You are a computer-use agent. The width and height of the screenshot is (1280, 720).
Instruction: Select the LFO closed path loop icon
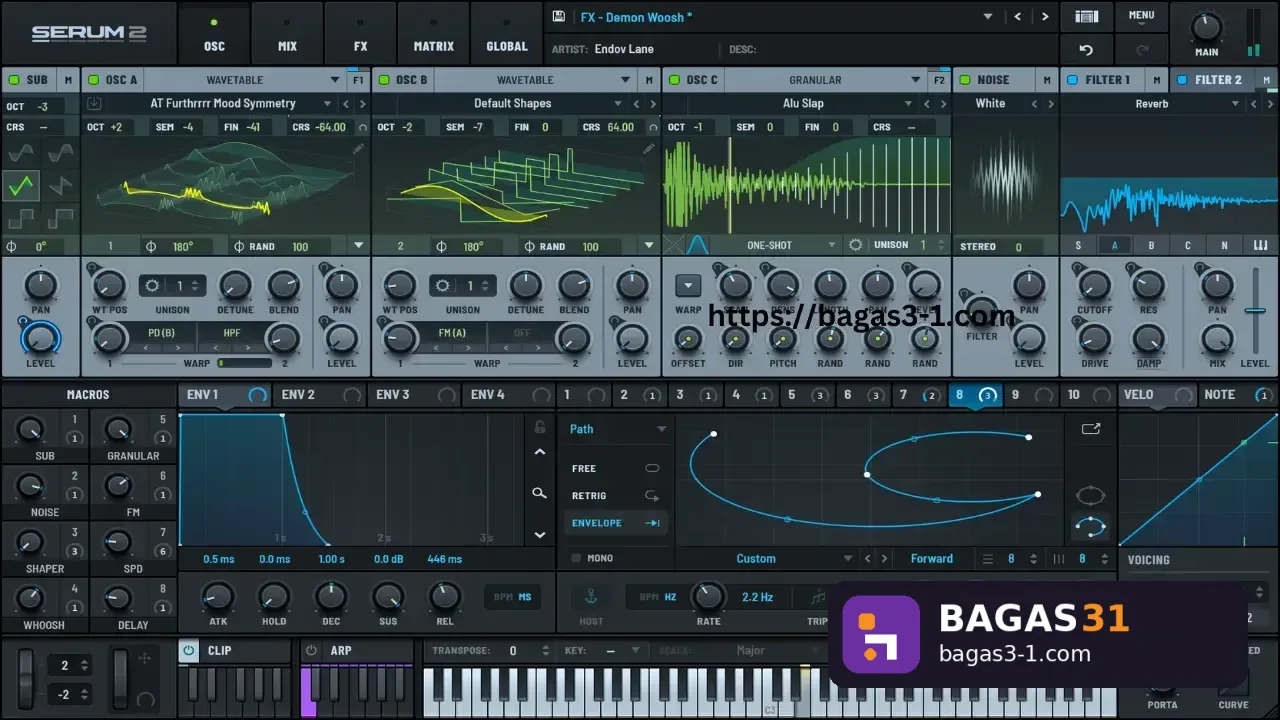point(1090,496)
